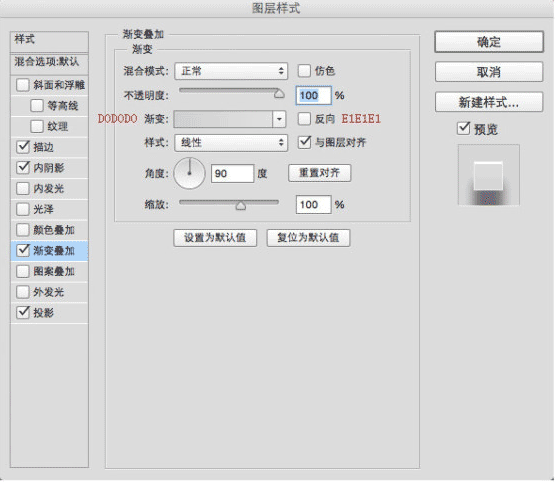Enable the 内发光 checkbox
This screenshot has width=555, height=482.
[23, 188]
